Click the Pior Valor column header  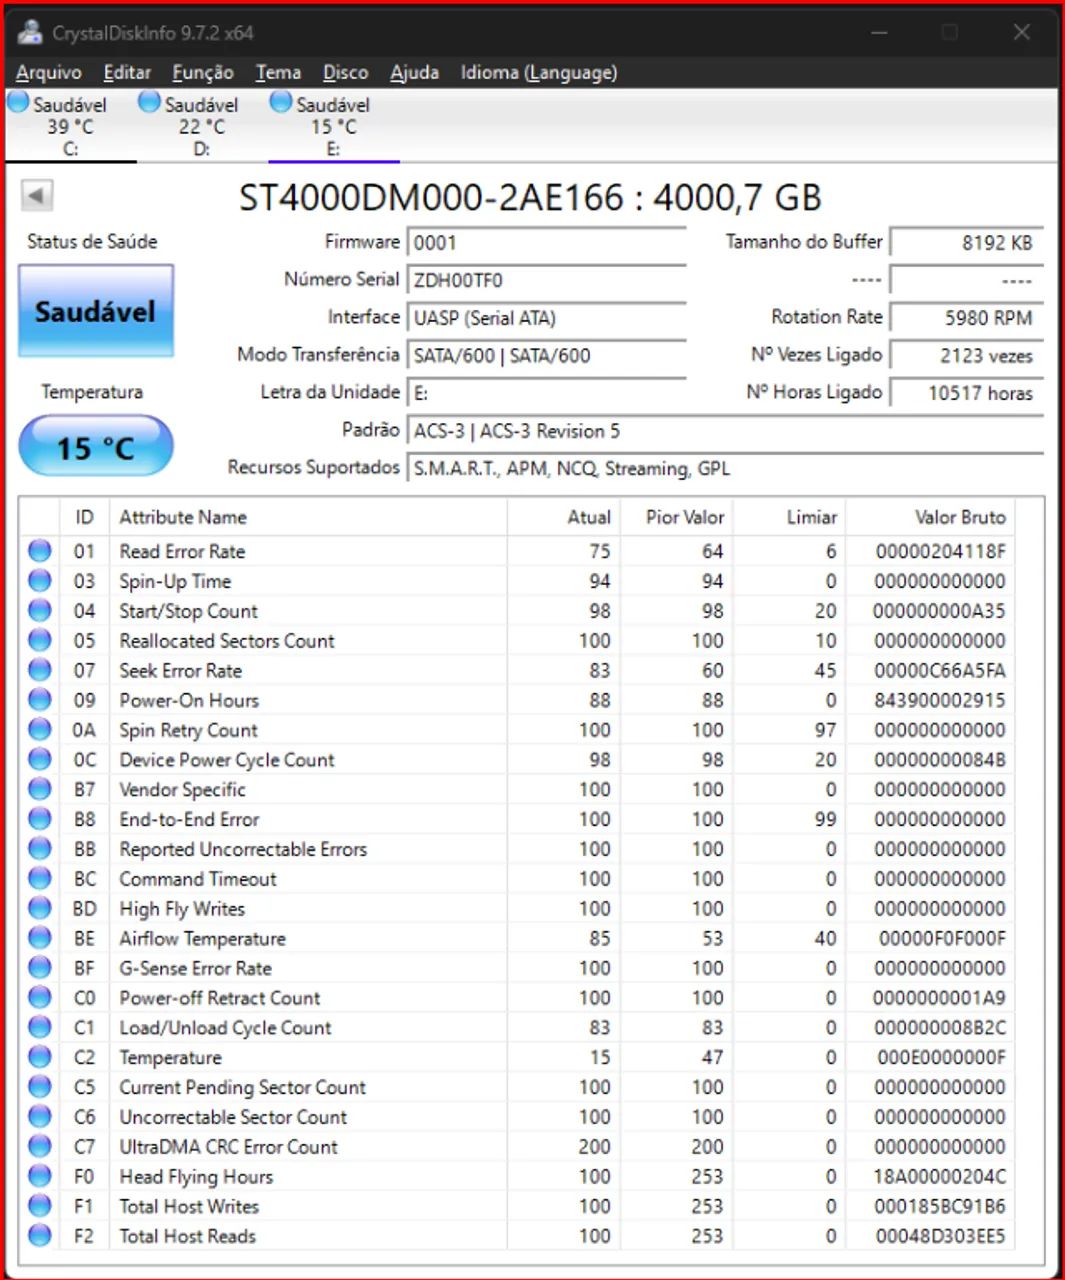point(676,517)
